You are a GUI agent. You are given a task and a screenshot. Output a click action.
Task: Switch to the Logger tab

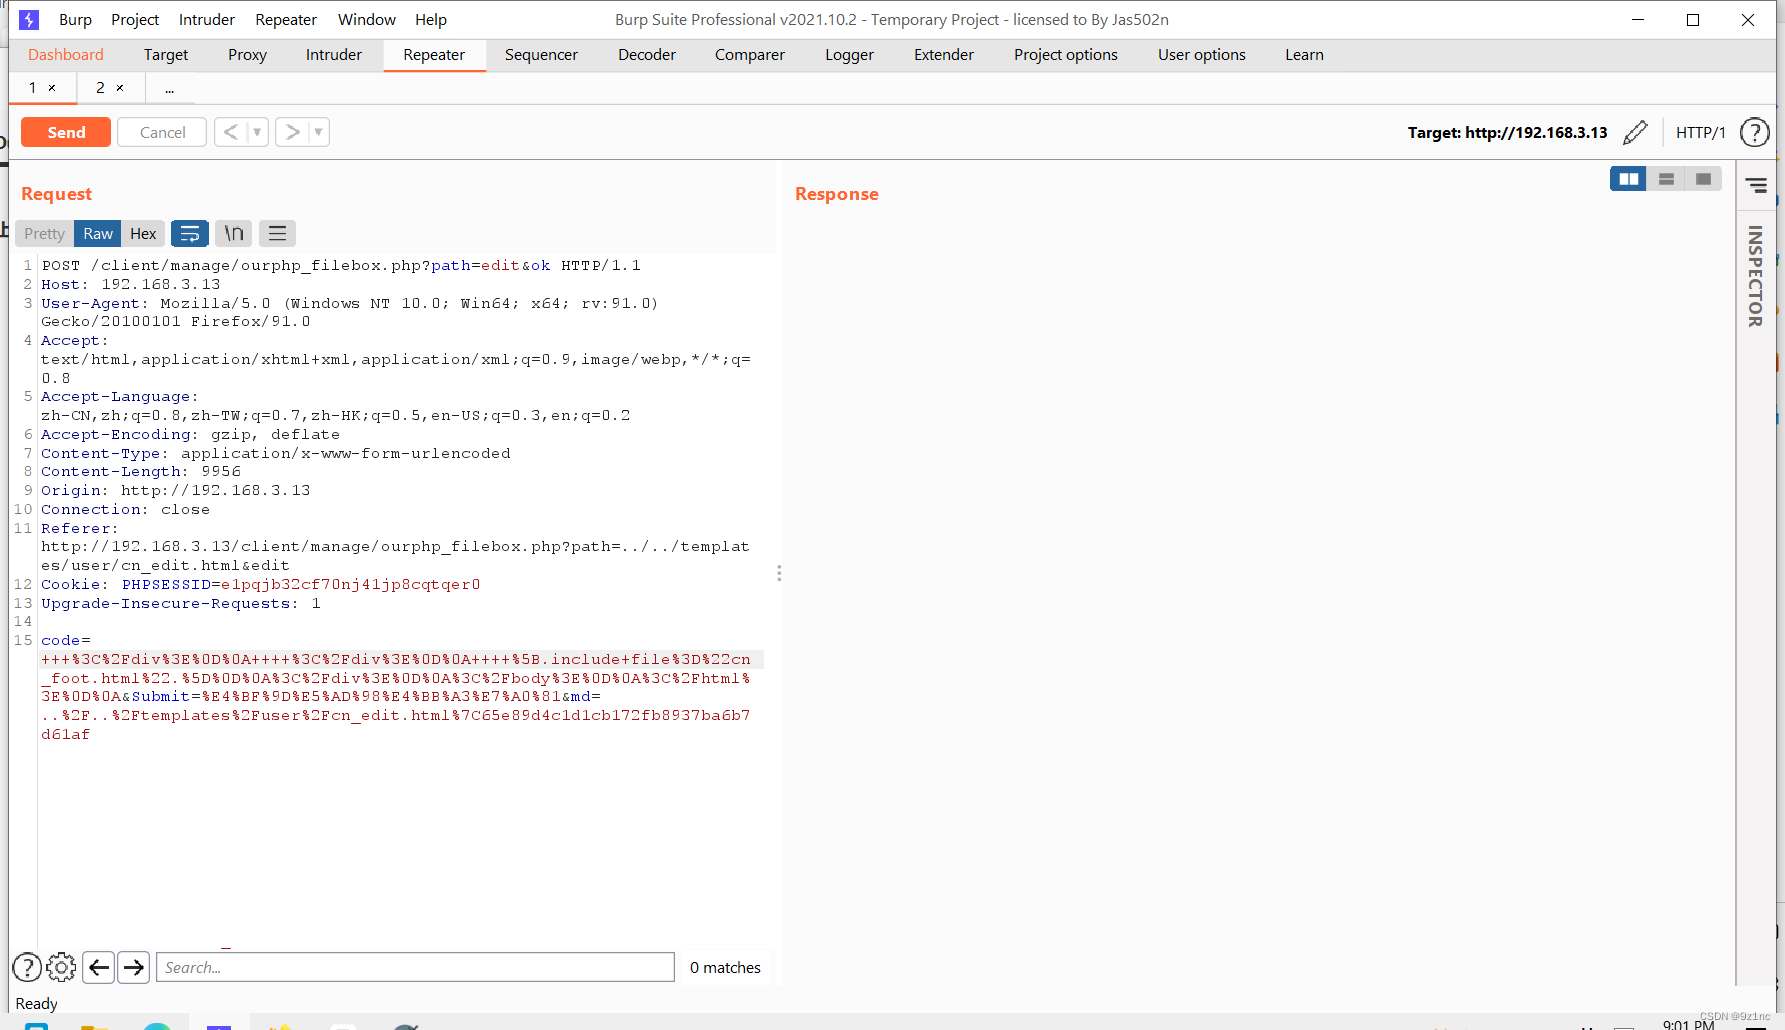850,55
